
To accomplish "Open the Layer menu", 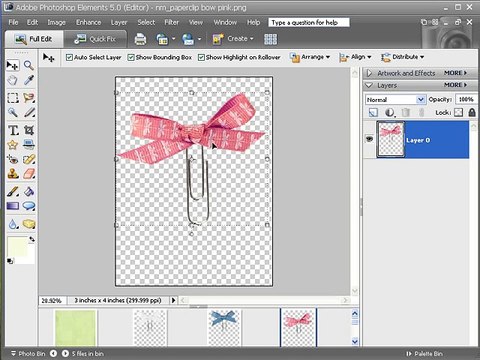I will pyautogui.click(x=119, y=22).
